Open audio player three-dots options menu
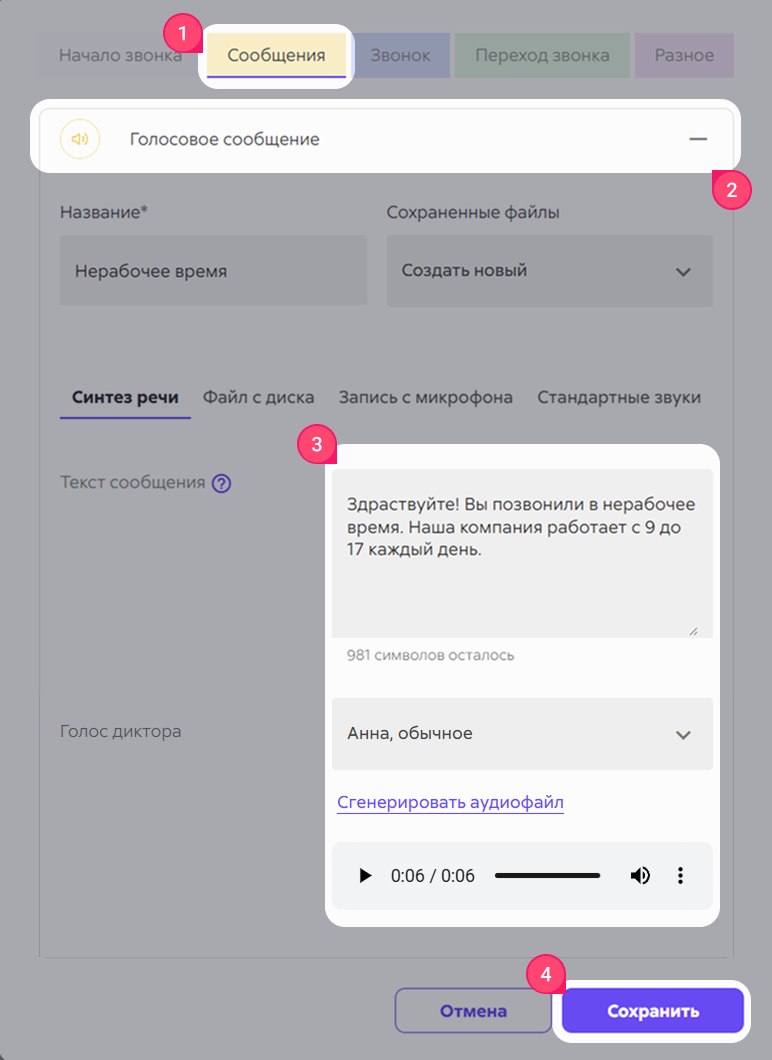 coord(680,875)
